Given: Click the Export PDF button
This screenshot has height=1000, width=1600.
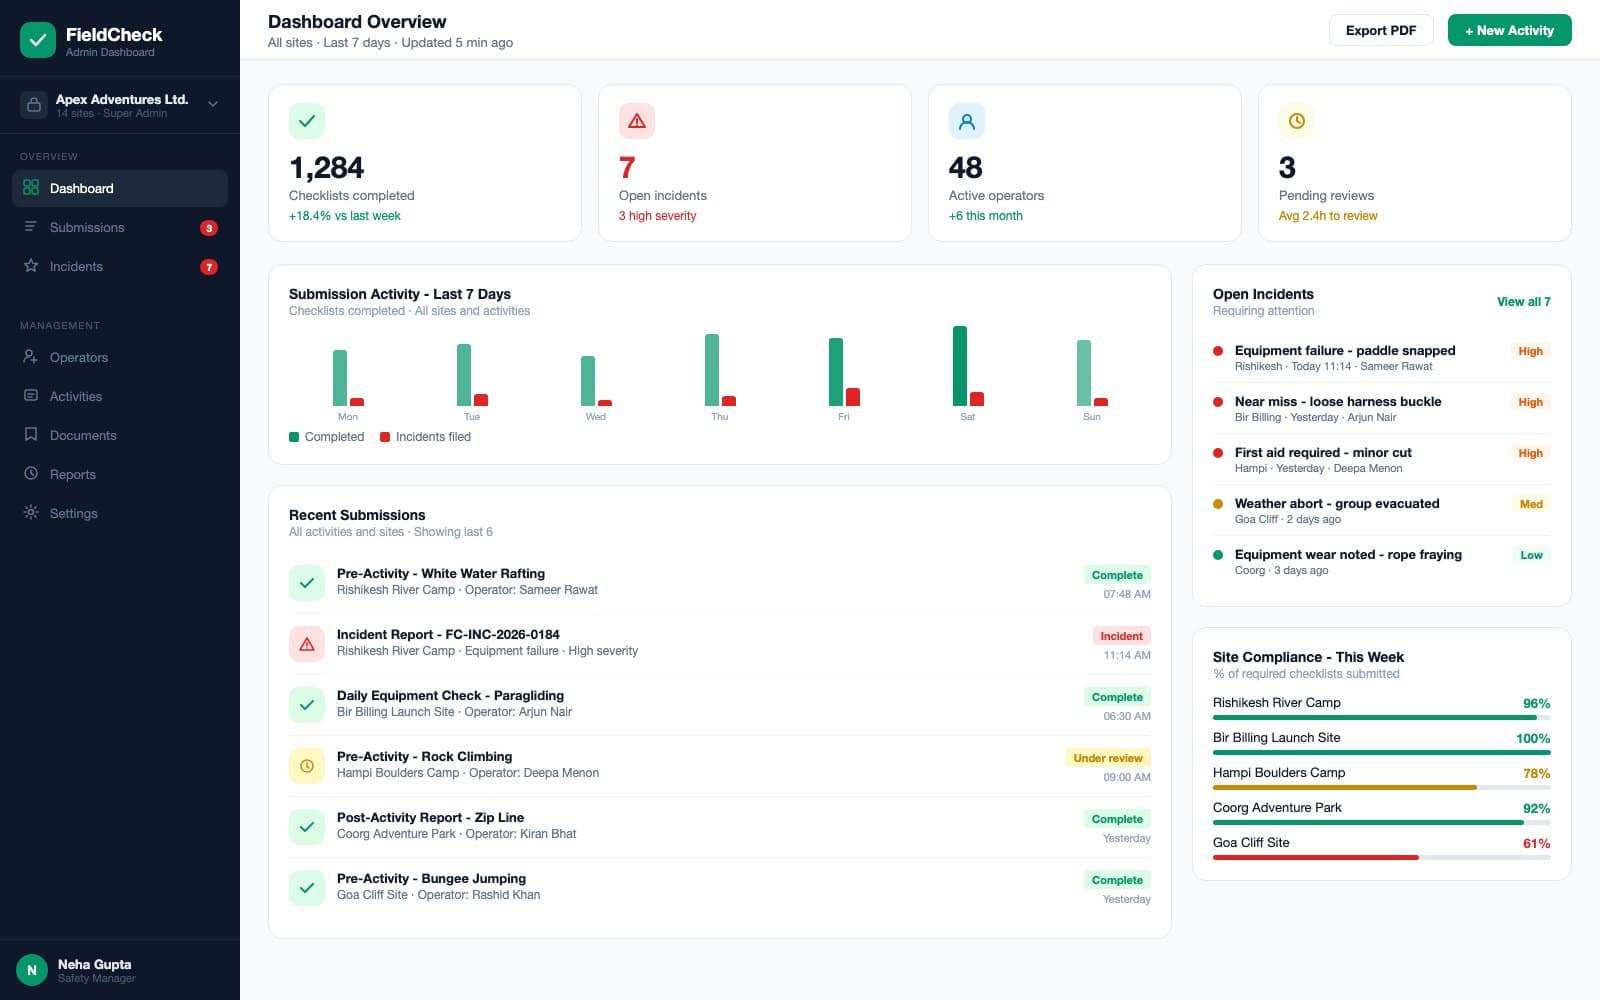Looking at the screenshot, I should point(1381,30).
